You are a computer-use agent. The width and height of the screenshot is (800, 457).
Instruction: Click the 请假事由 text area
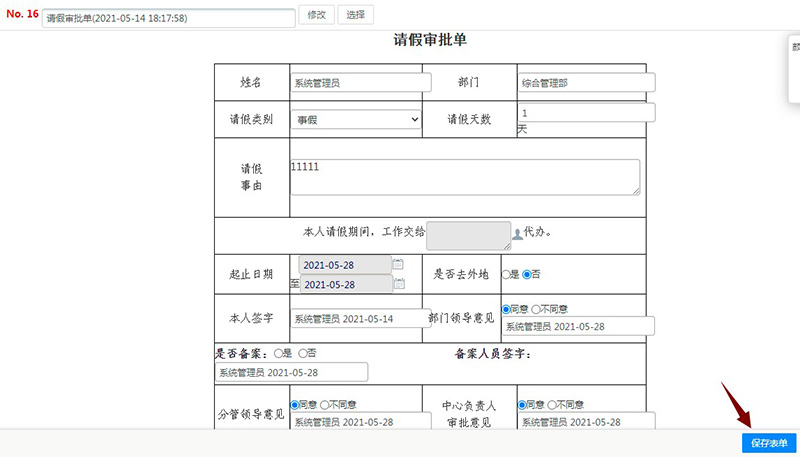click(465, 177)
